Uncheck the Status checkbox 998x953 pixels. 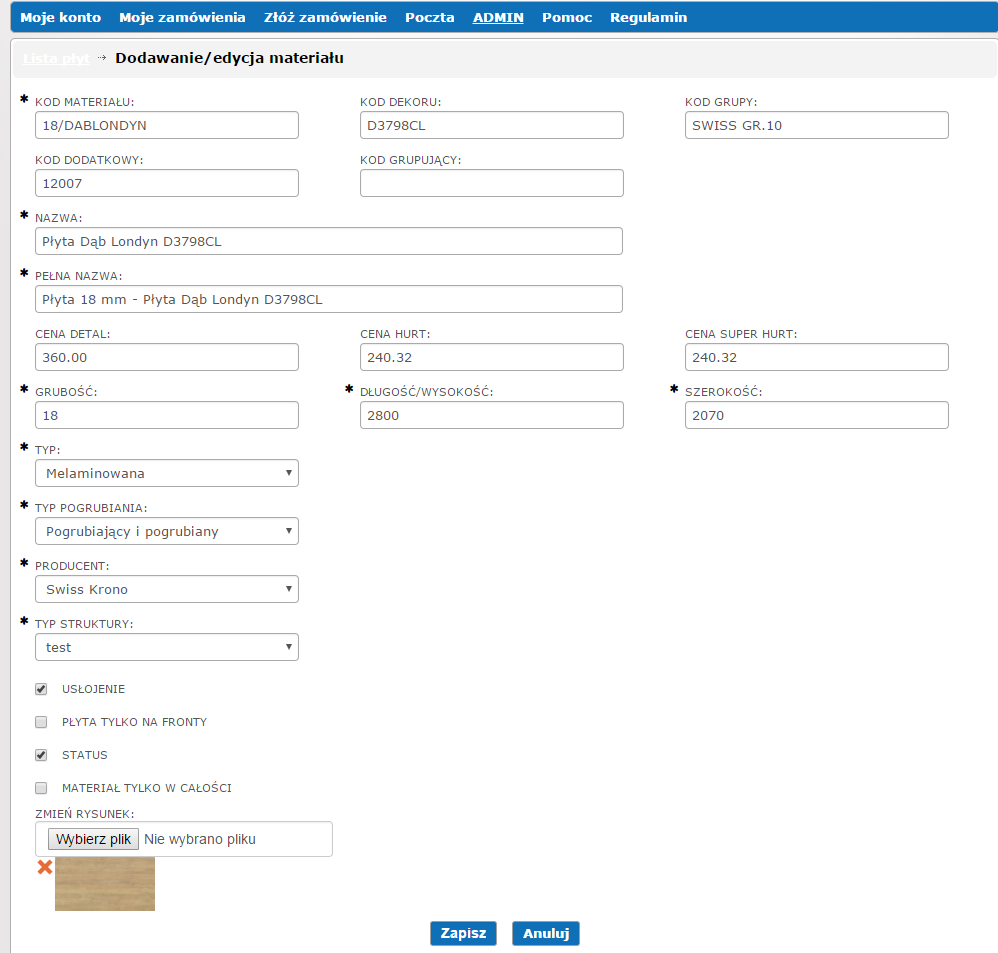tap(42, 755)
